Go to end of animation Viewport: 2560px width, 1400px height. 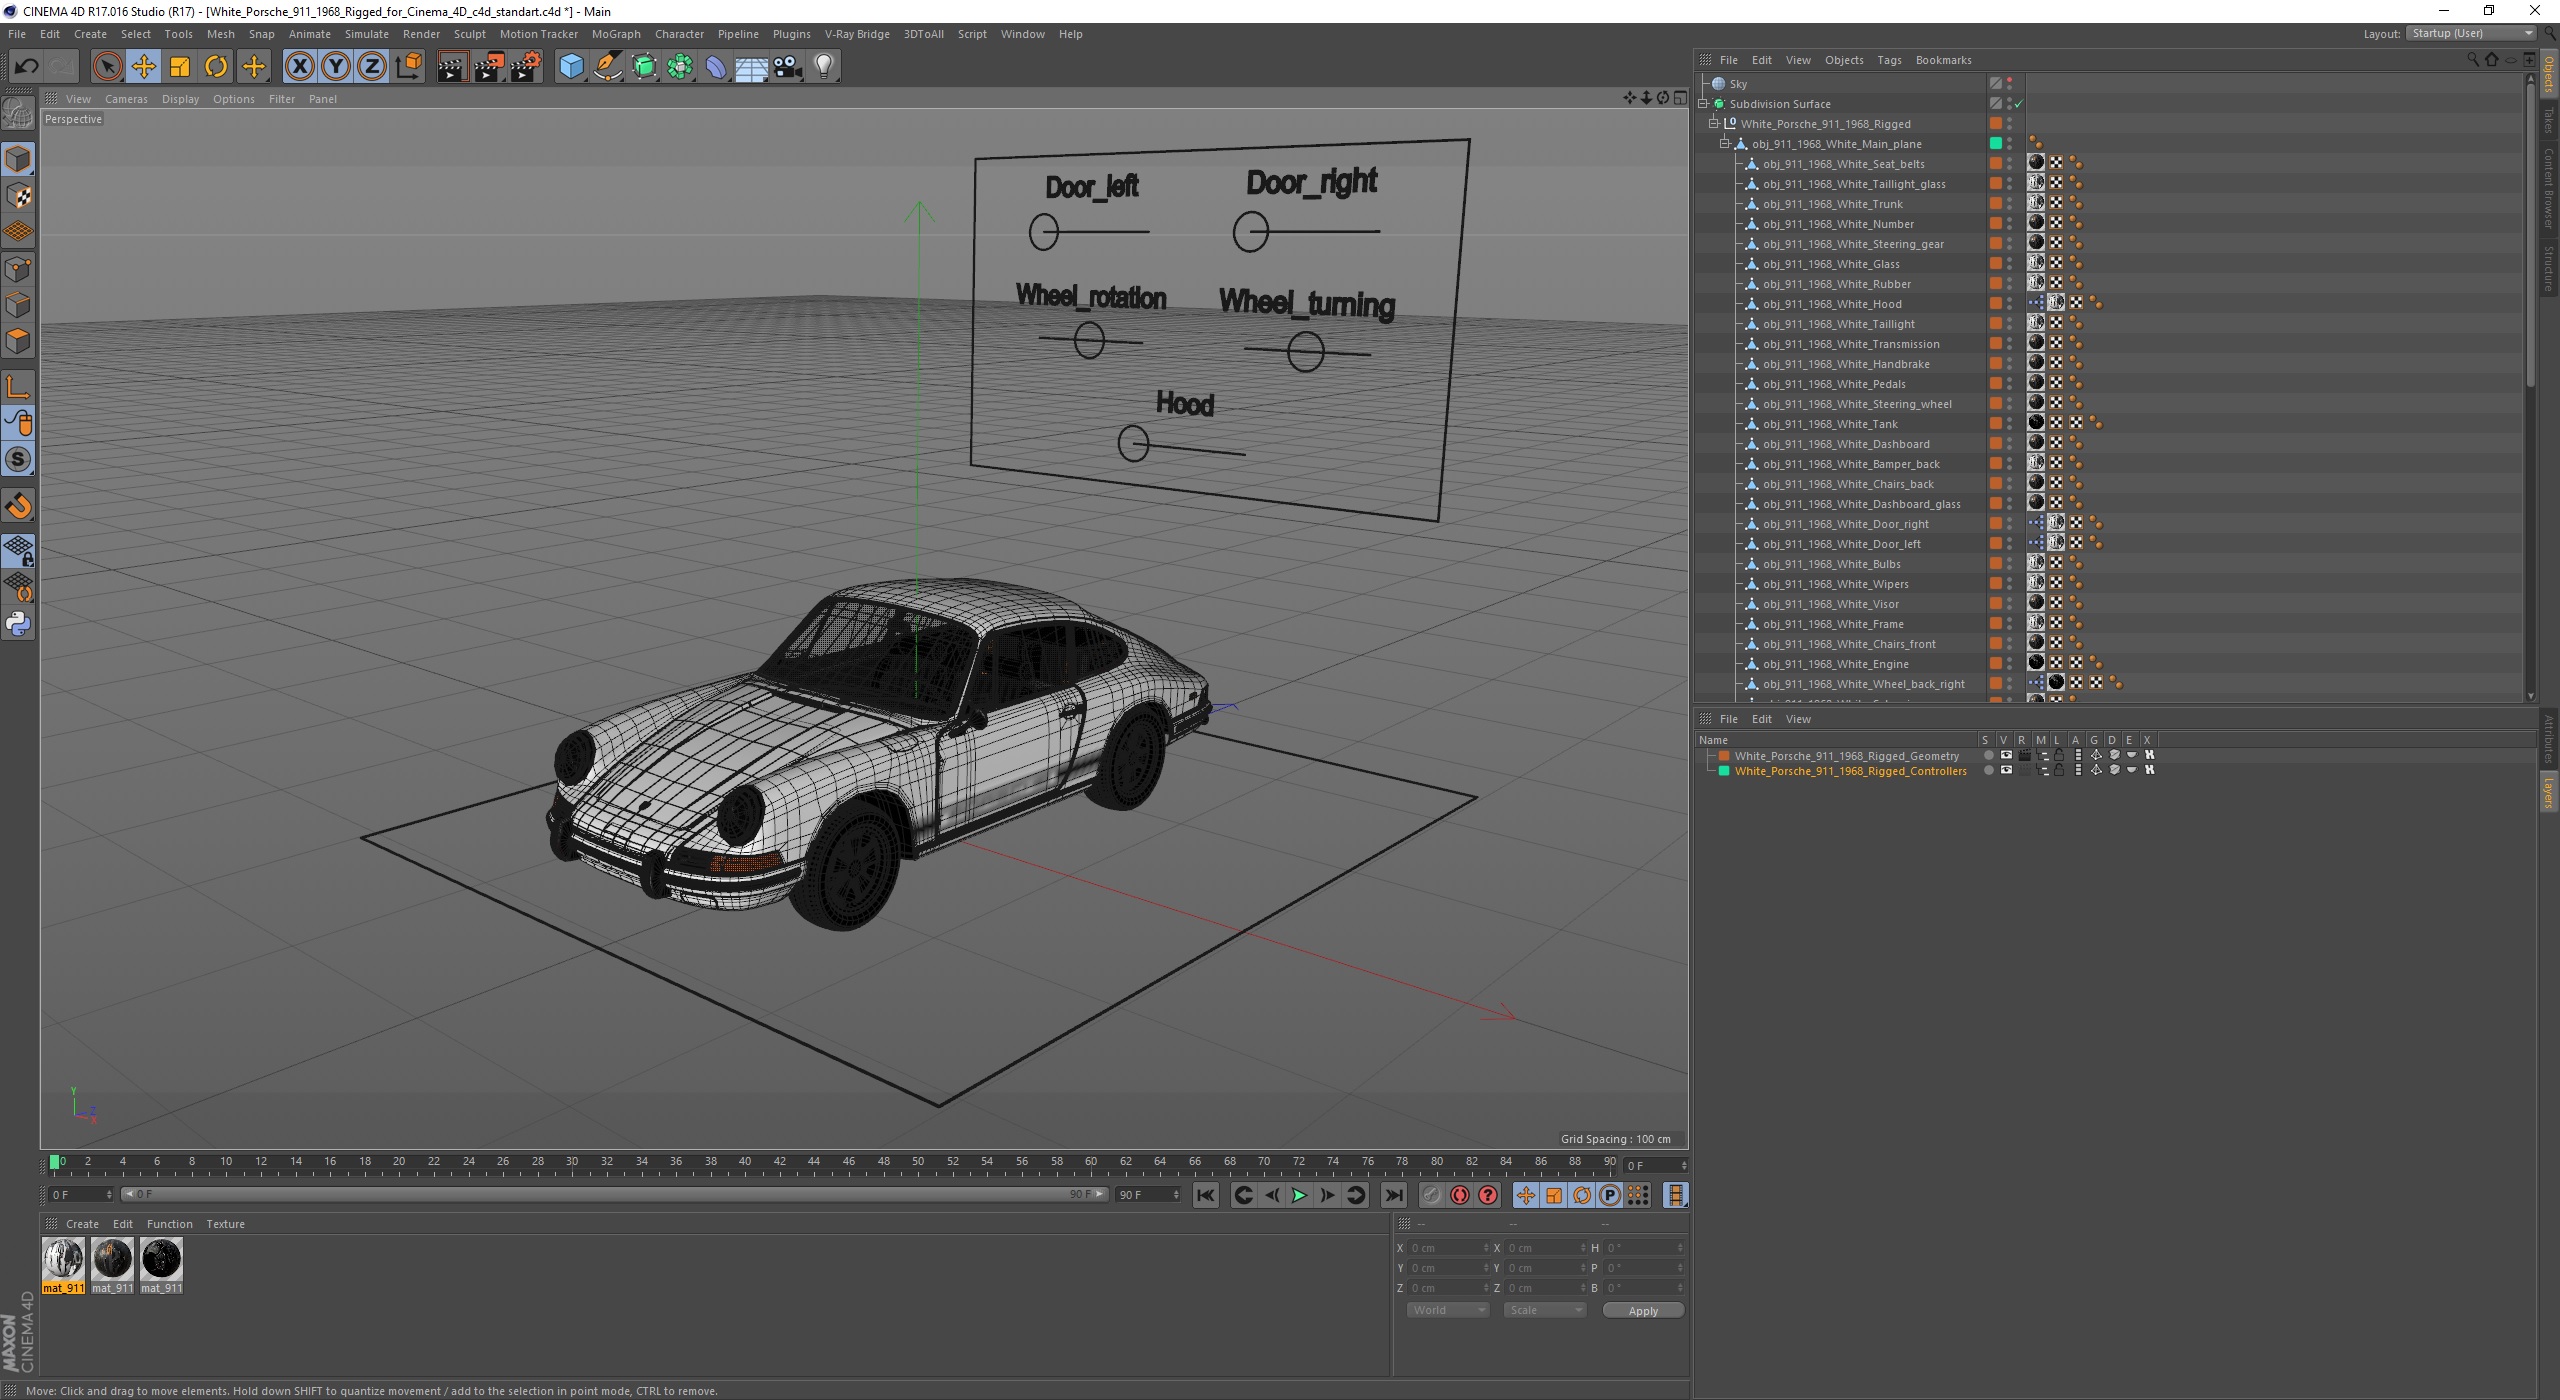point(1393,1195)
